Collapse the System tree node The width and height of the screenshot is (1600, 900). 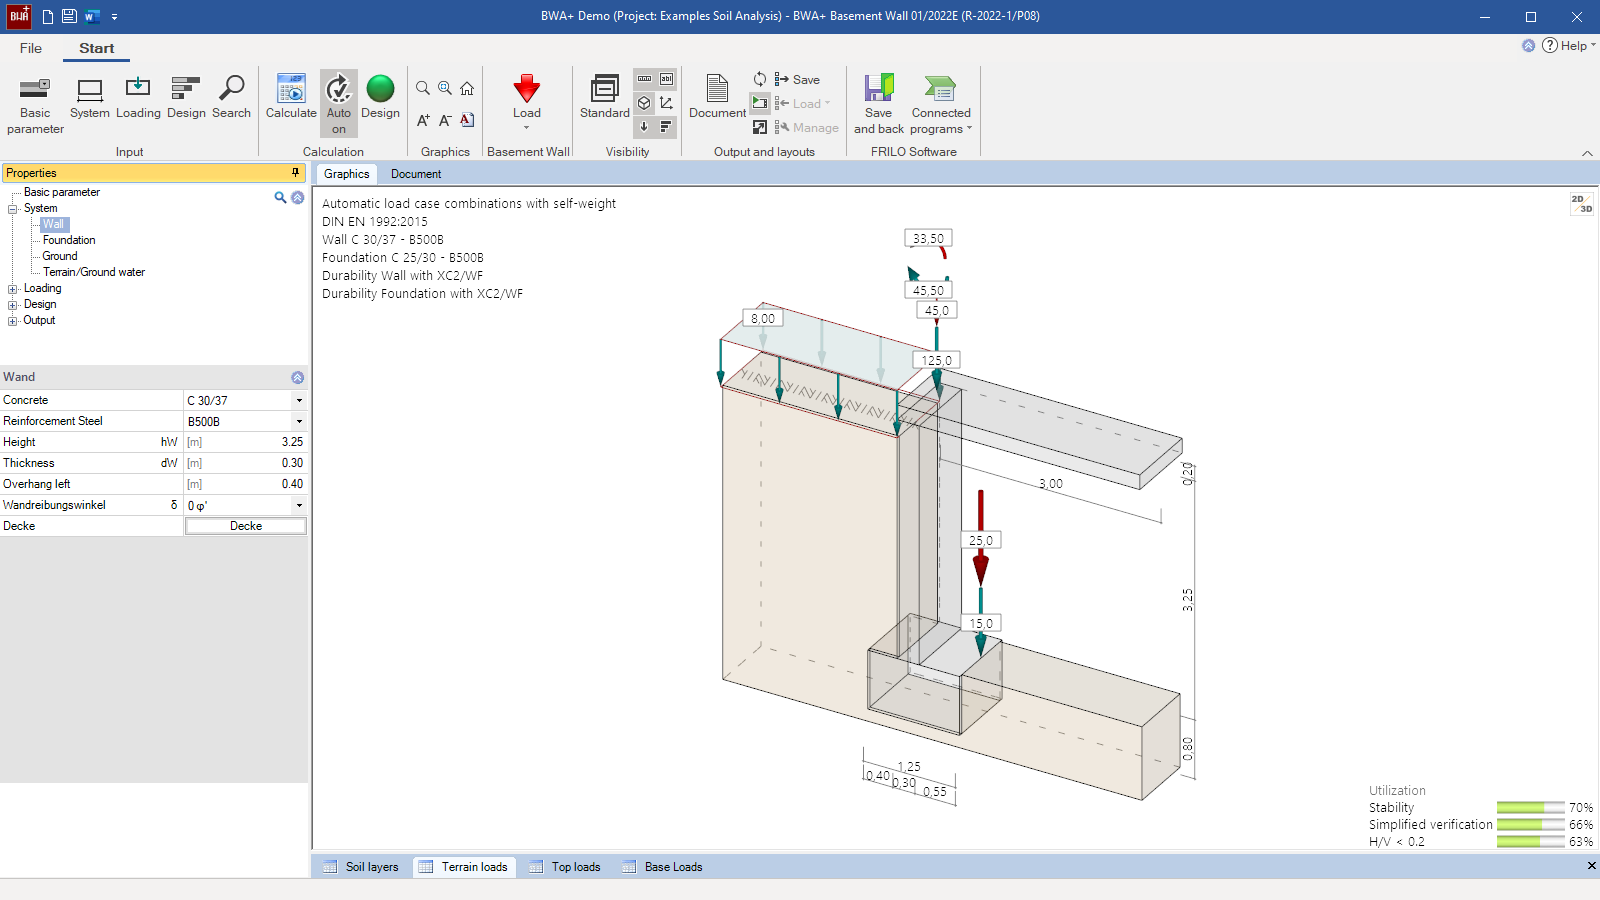coord(12,209)
